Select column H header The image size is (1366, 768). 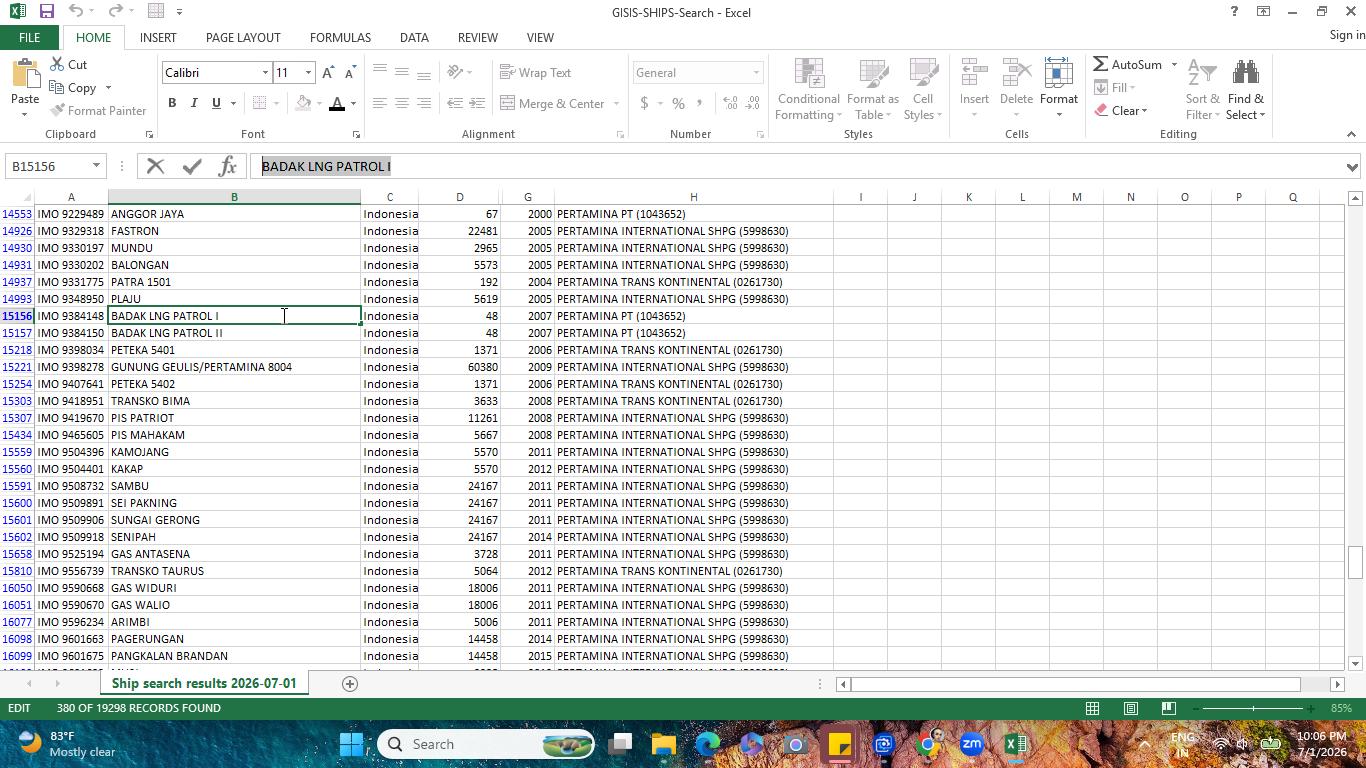pyautogui.click(x=693, y=197)
